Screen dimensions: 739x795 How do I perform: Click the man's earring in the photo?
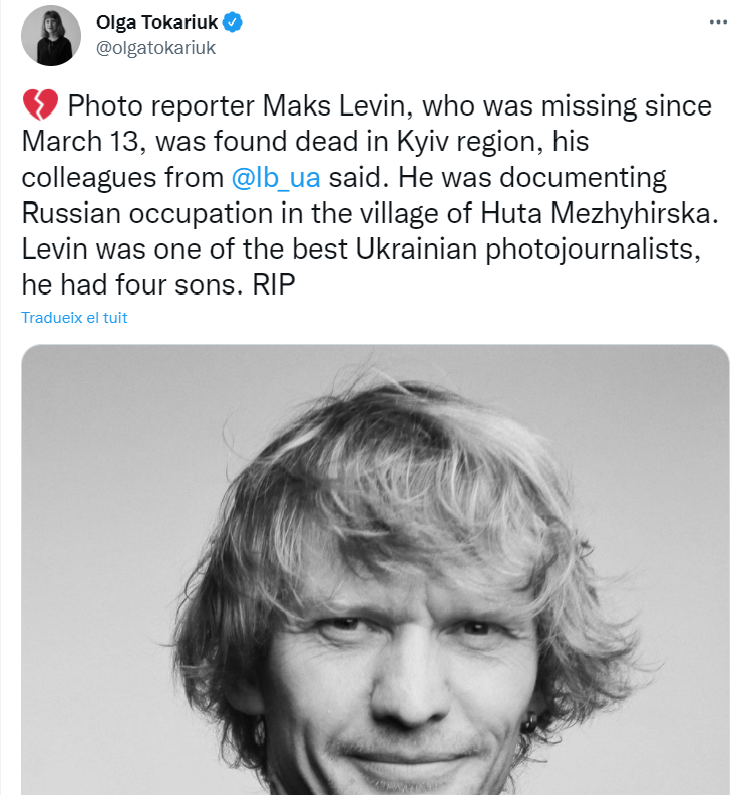coord(528,722)
